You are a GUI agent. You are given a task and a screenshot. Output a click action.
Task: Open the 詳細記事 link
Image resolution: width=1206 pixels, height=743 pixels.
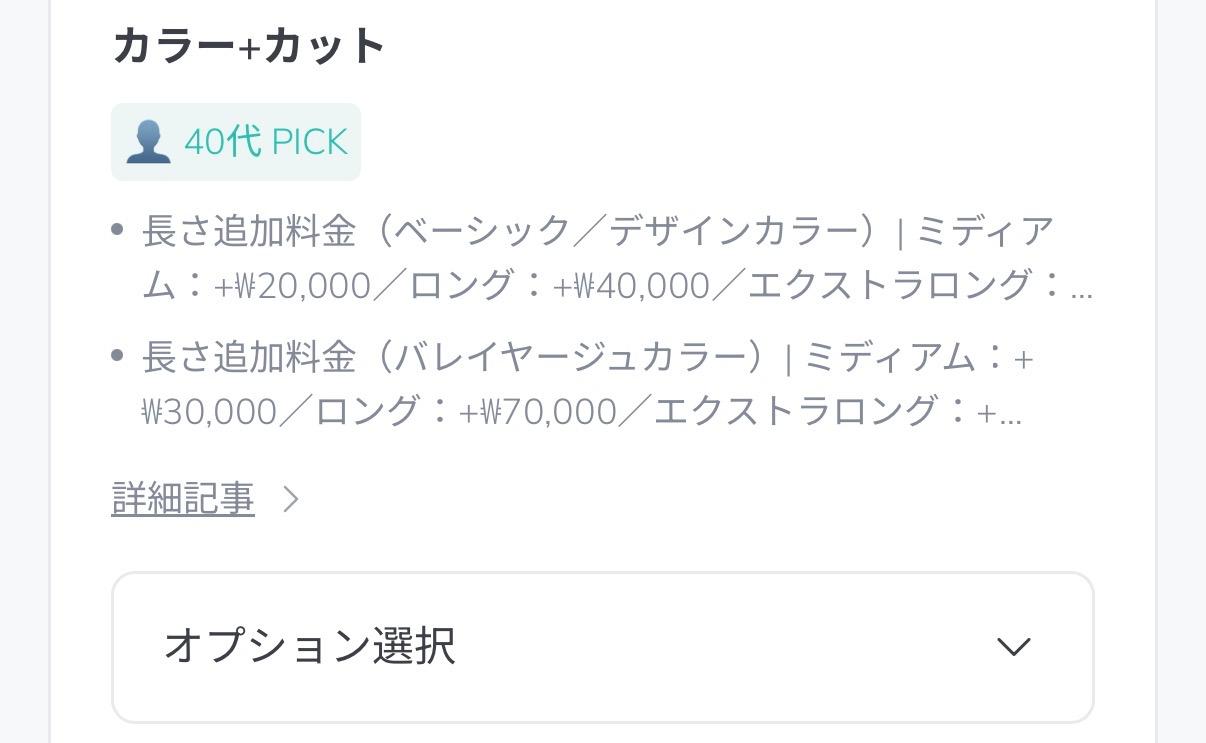point(183,499)
